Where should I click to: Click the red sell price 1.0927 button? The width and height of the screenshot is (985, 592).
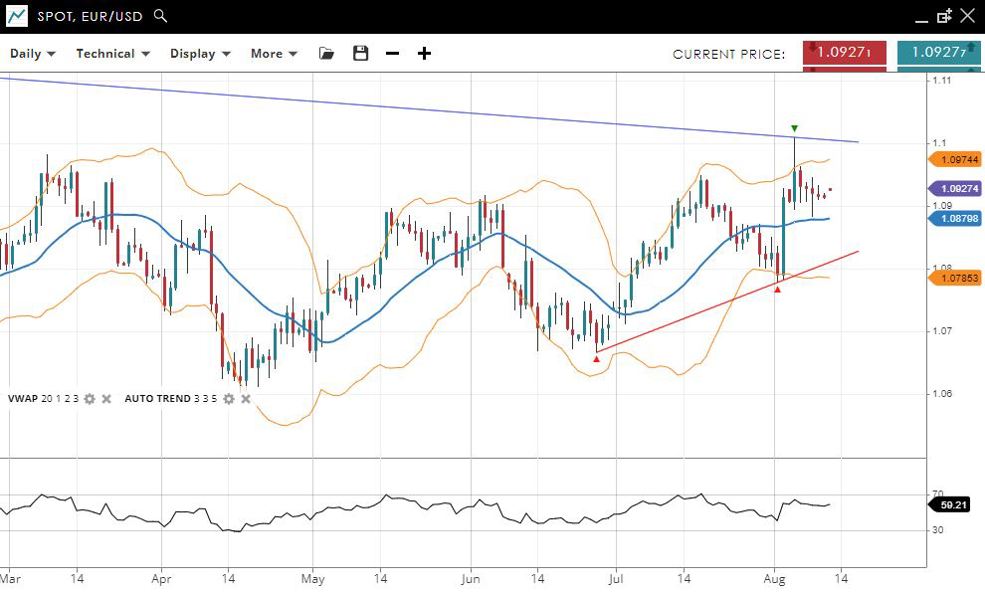845,53
